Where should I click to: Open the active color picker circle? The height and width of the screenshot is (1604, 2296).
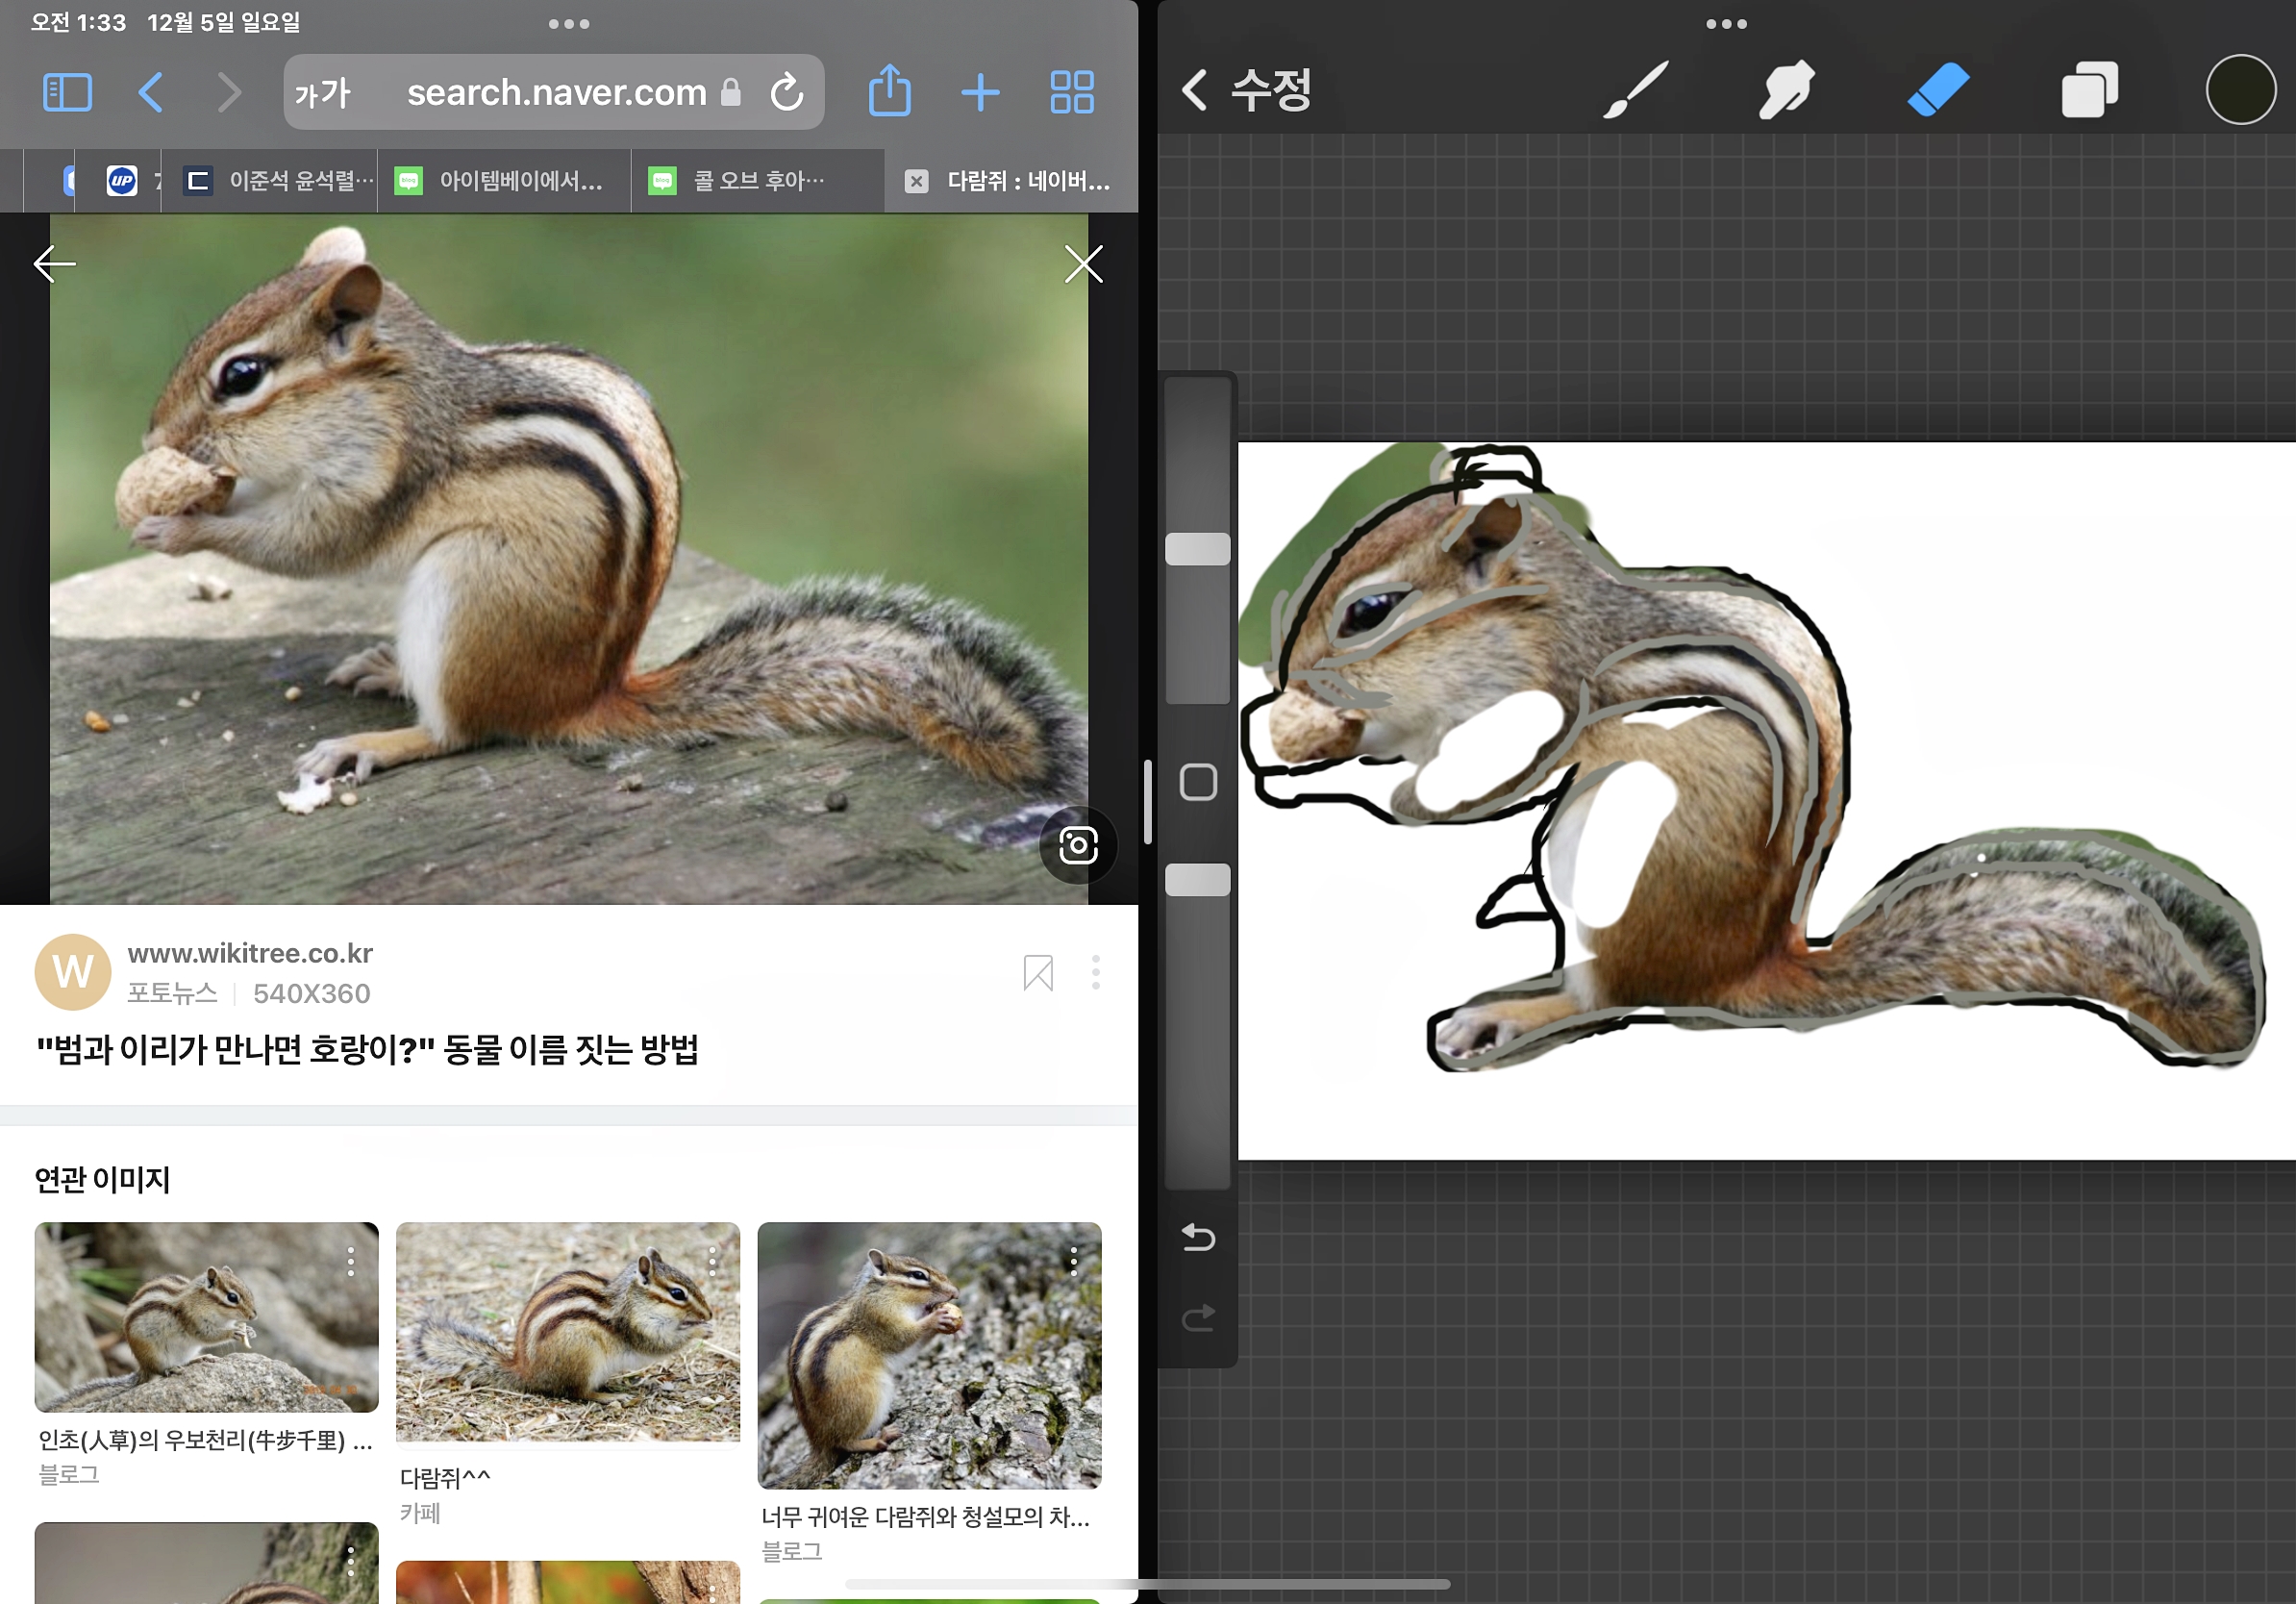2240,90
